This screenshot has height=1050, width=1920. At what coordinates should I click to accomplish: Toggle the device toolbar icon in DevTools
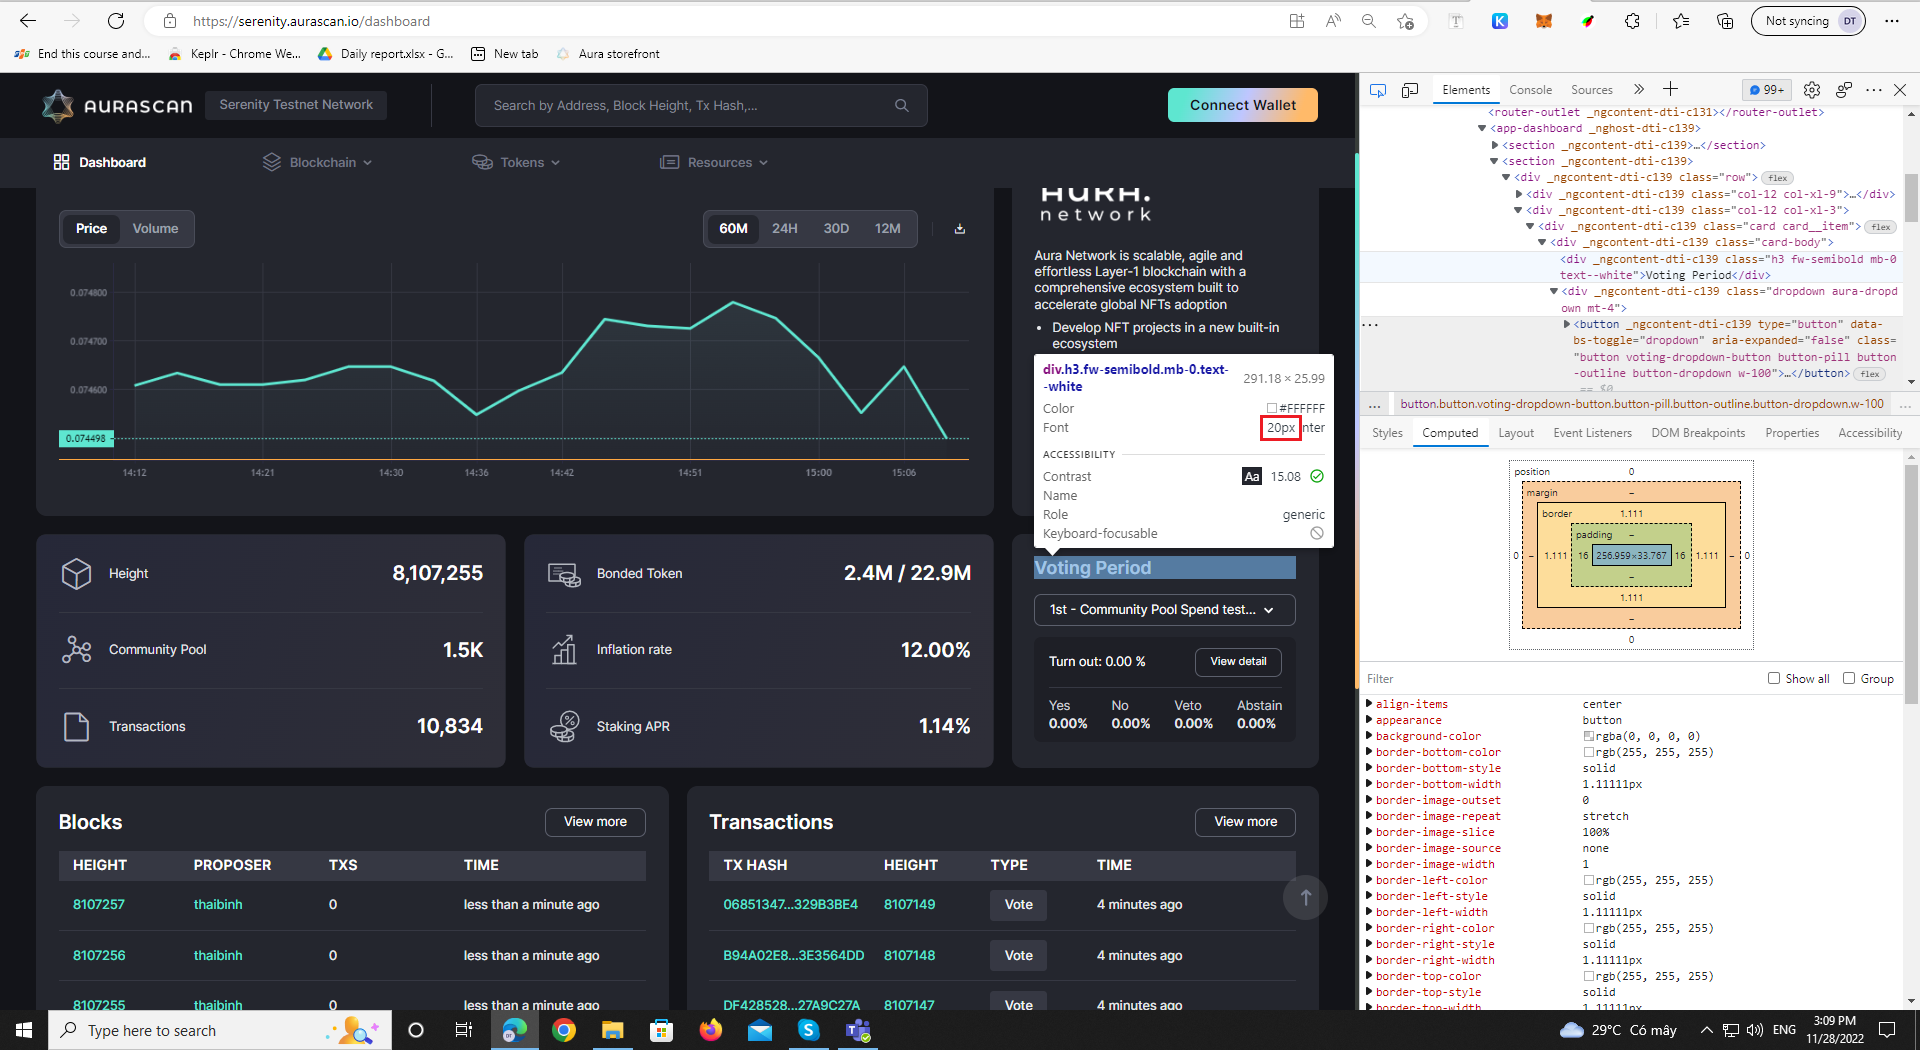[1410, 89]
